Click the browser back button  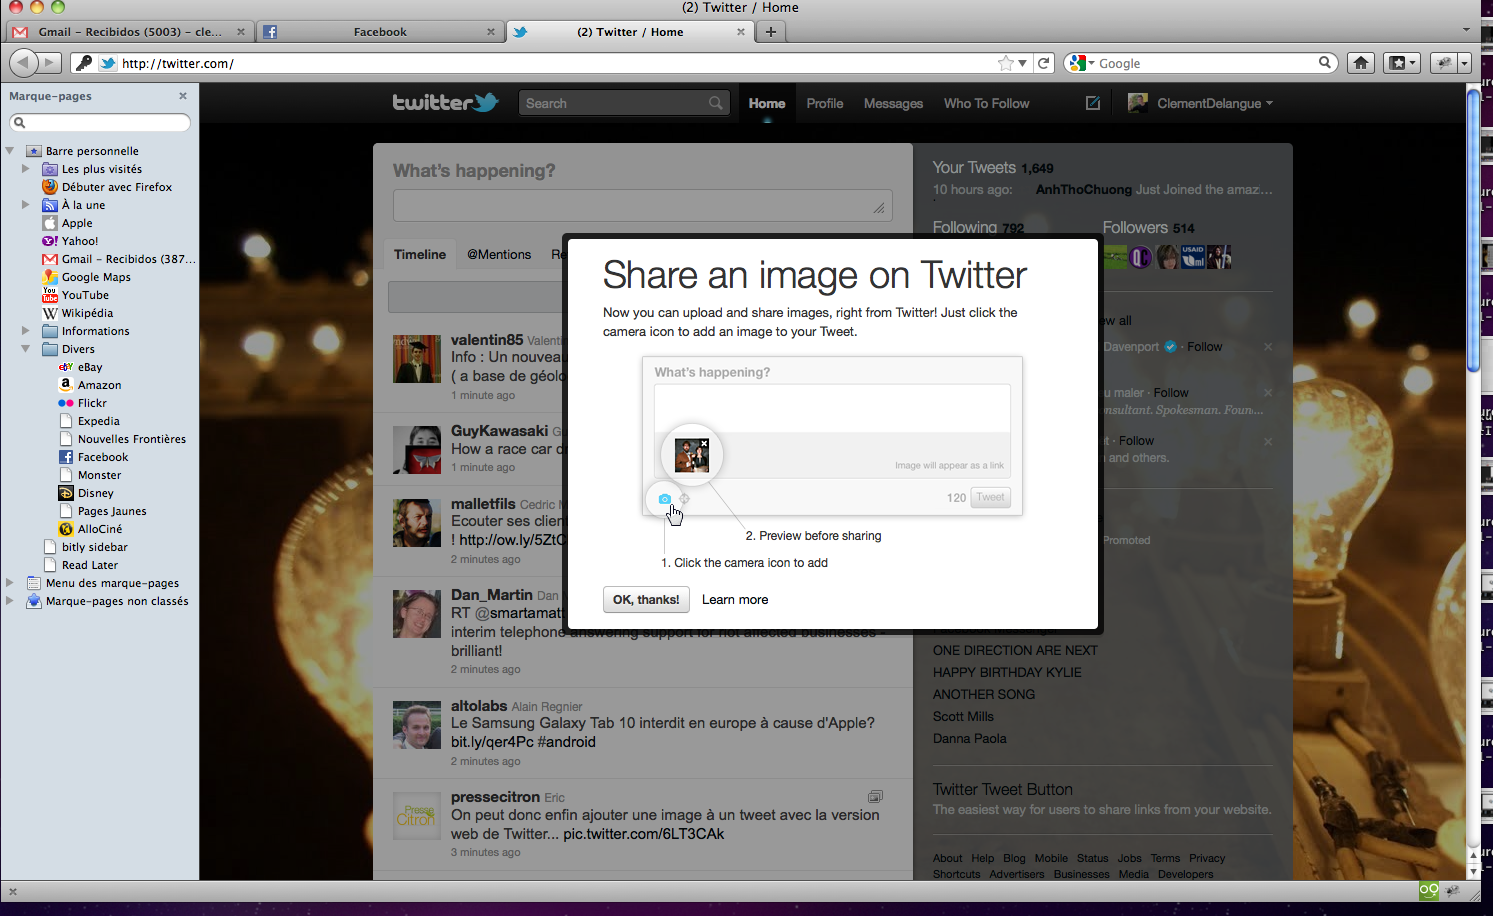23,63
